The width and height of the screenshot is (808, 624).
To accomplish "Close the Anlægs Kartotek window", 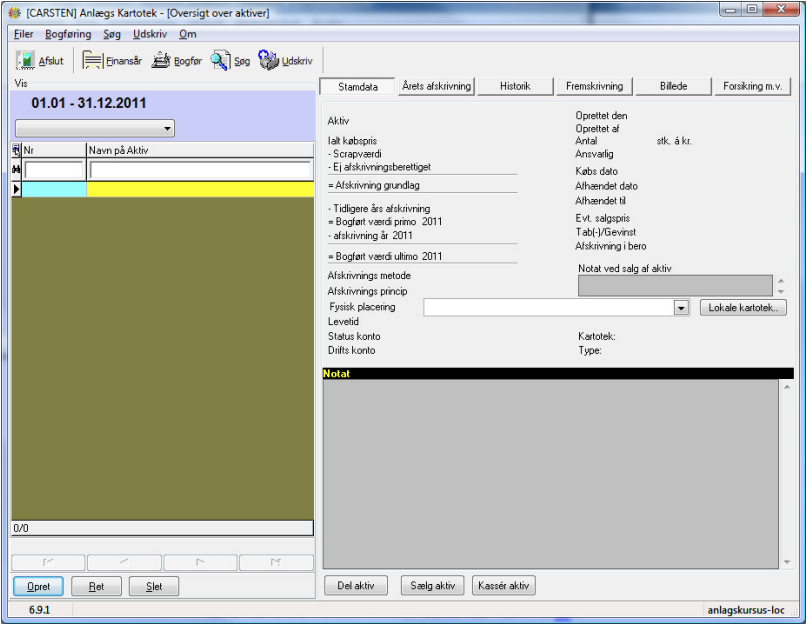I will (x=781, y=9).
